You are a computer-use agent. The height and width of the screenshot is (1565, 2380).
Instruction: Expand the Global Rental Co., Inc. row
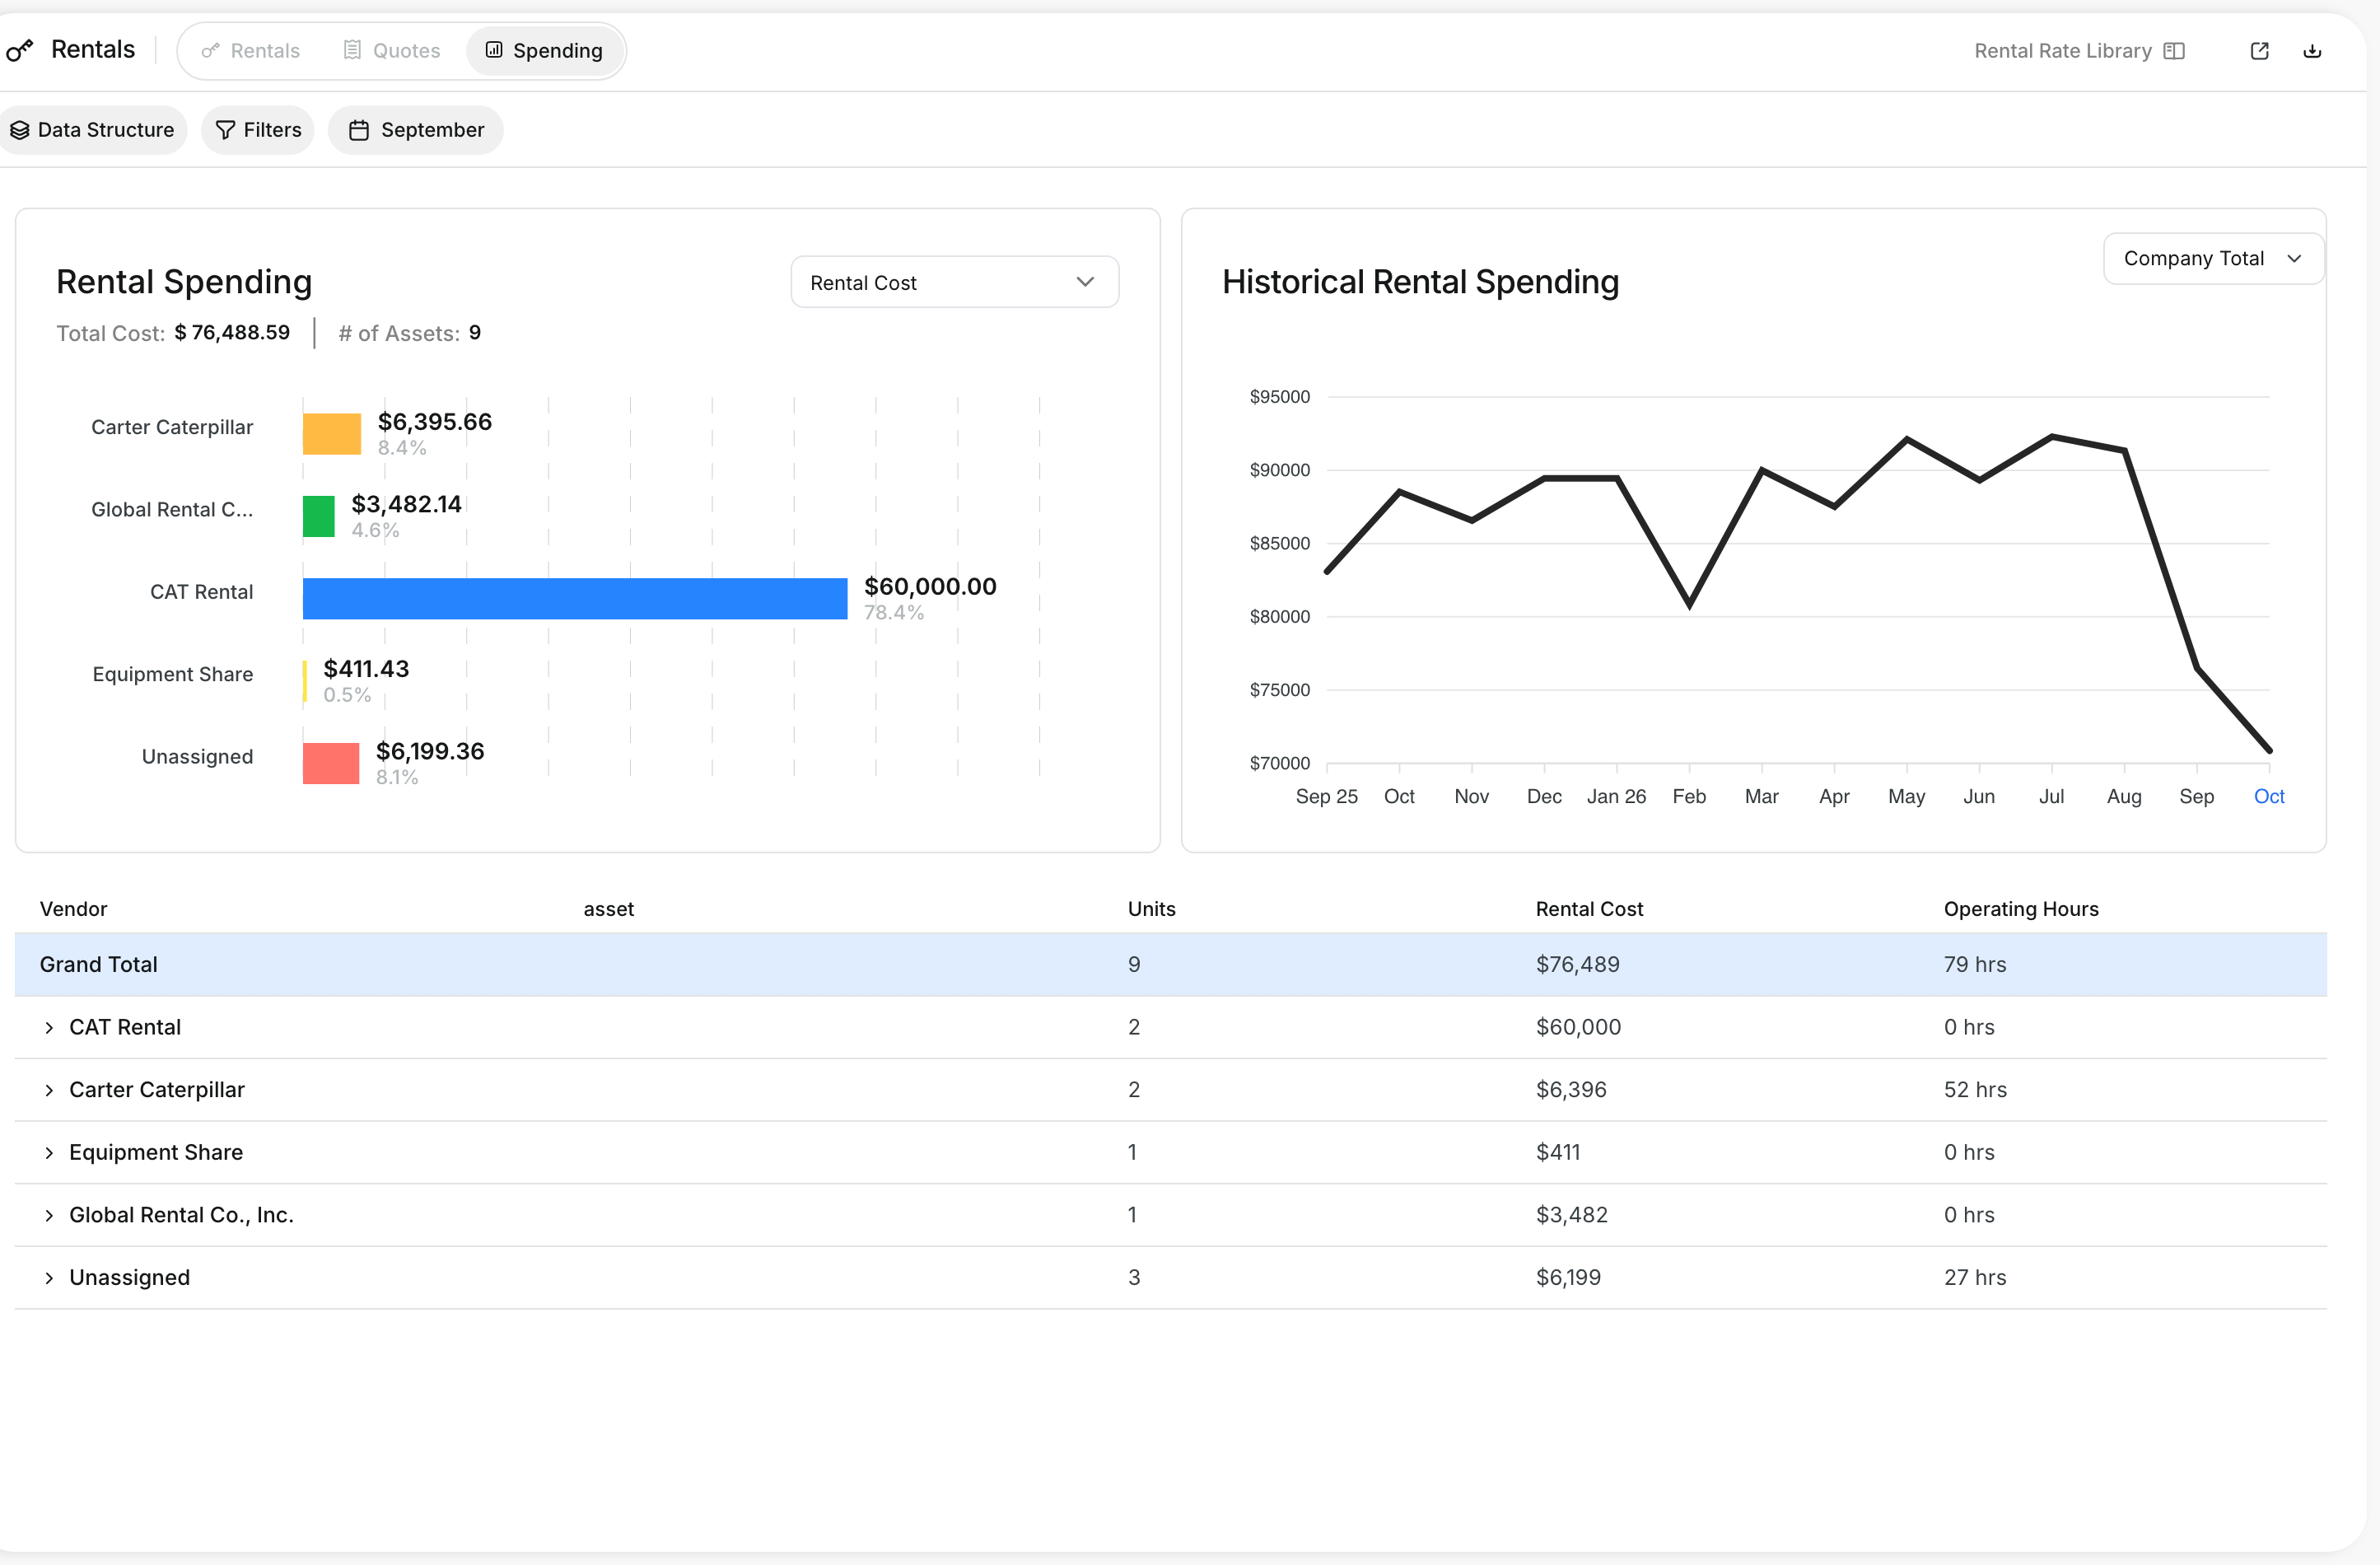pos(49,1215)
